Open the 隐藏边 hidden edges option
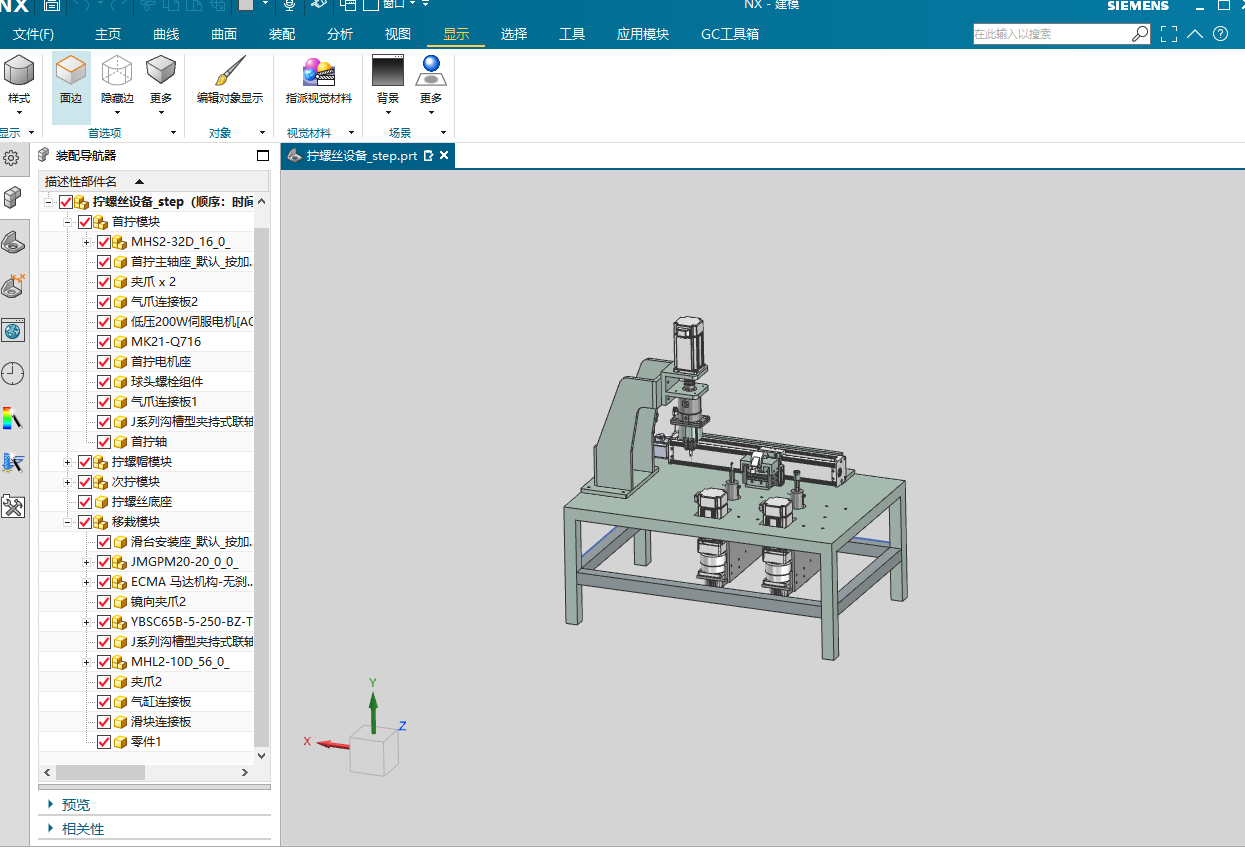1245x859 pixels. [117, 83]
